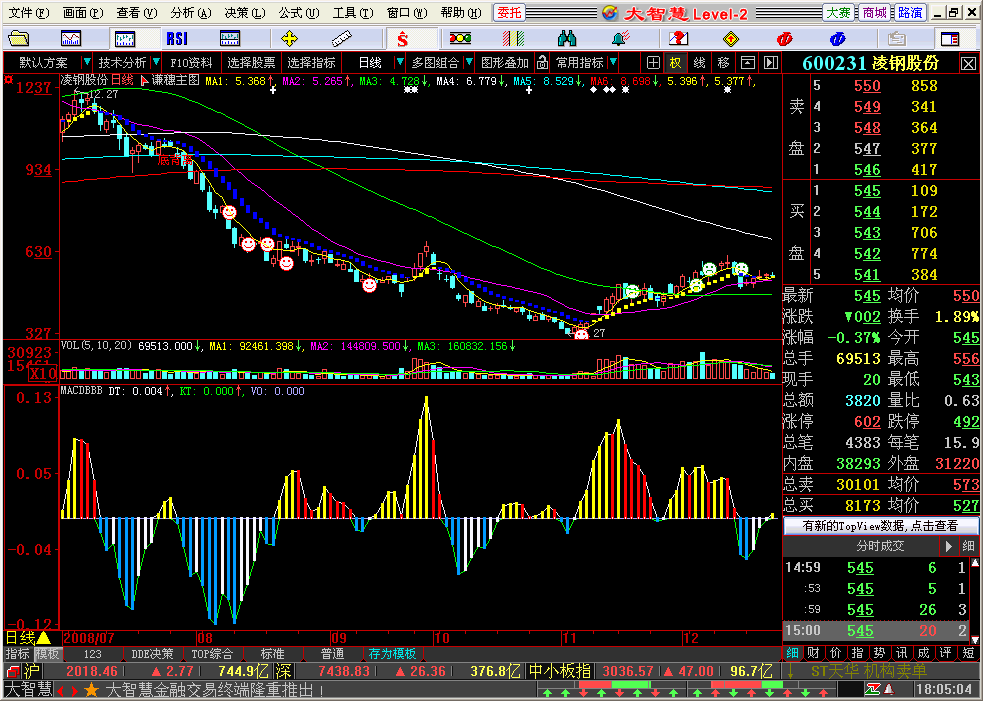
Task: Toggle the 指标 mode at bottom left
Action: coord(18,654)
